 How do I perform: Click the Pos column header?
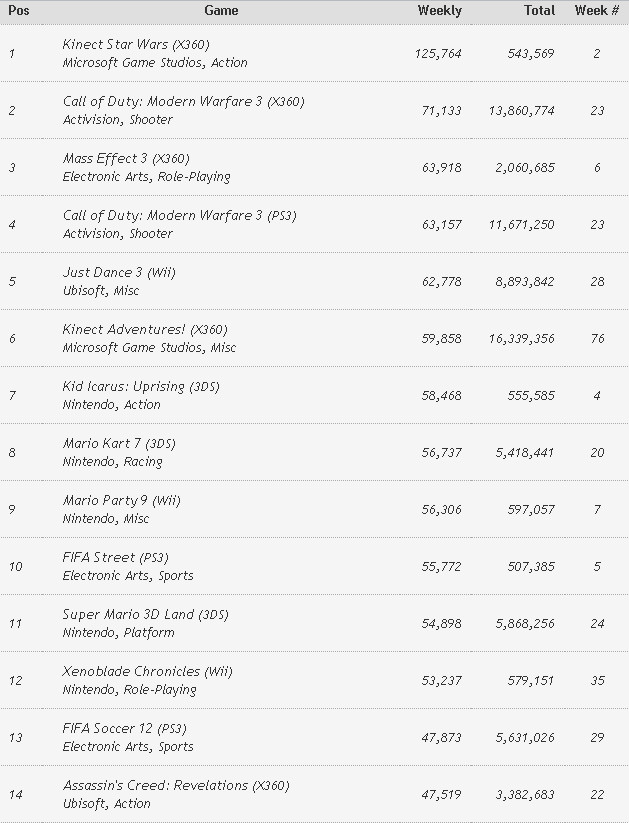point(18,11)
